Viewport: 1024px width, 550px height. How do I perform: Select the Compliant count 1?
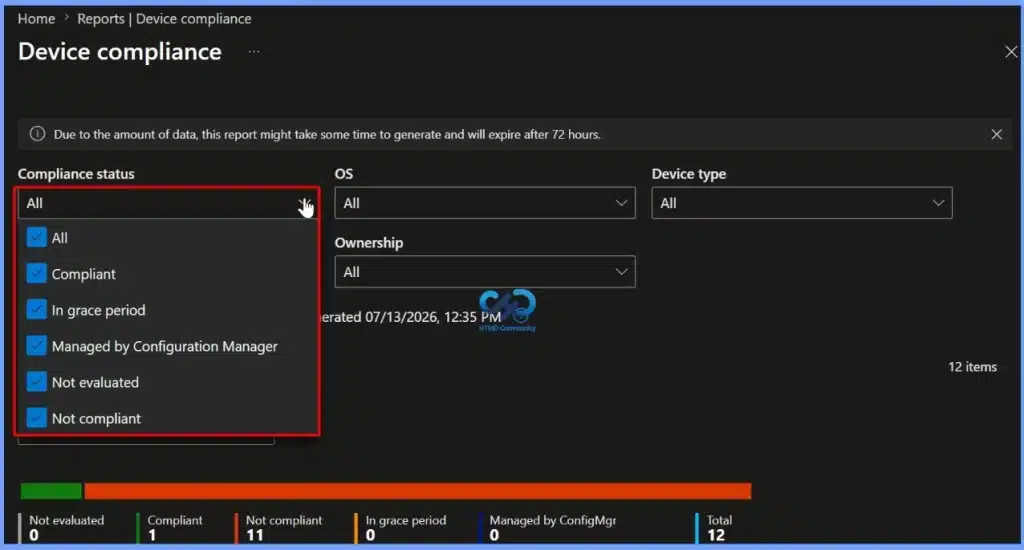tap(152, 536)
